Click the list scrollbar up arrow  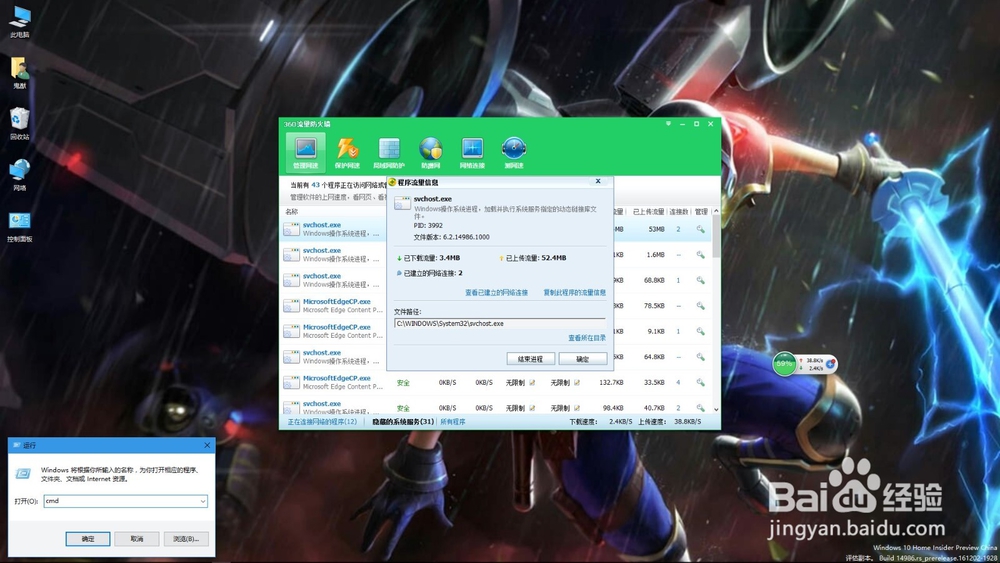tap(716, 211)
